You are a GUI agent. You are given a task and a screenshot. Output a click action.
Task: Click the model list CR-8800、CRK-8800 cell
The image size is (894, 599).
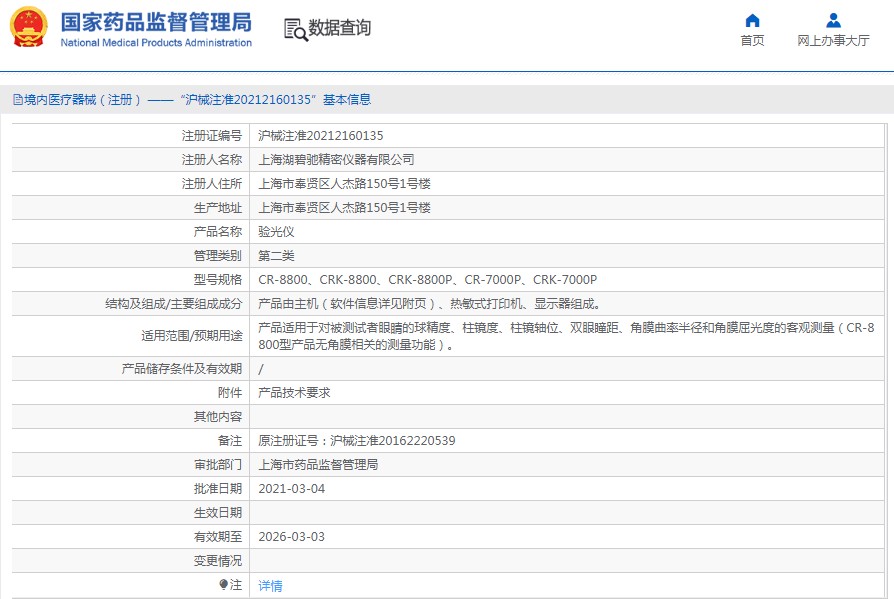click(428, 279)
